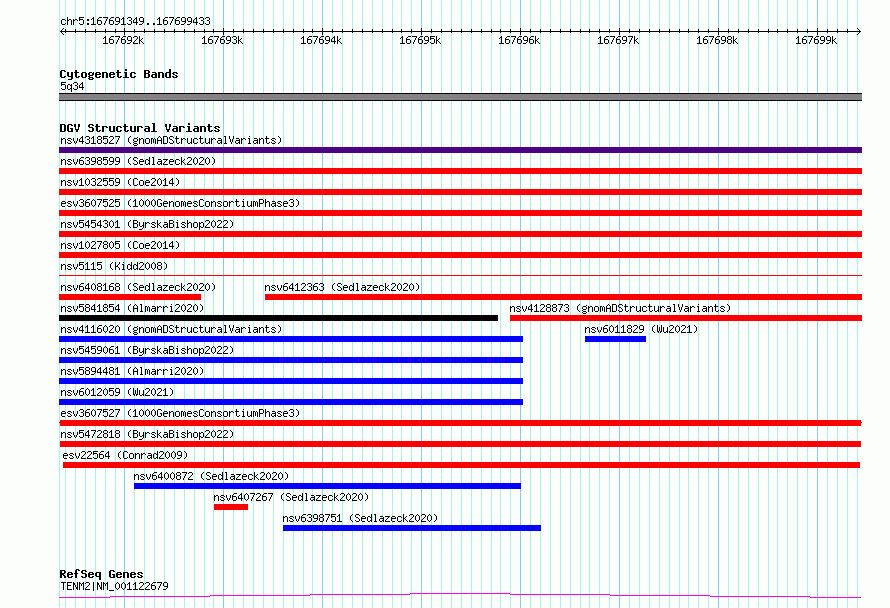Select the red nsv4128873 variant bar

(686, 318)
